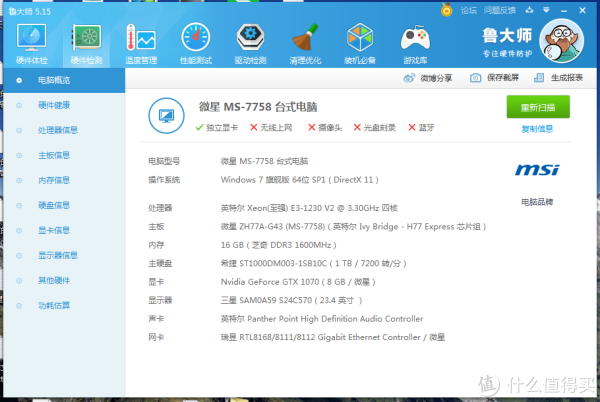Open 游戏库 gamepad icon
This screenshot has width=600, height=402.
pyautogui.click(x=415, y=43)
